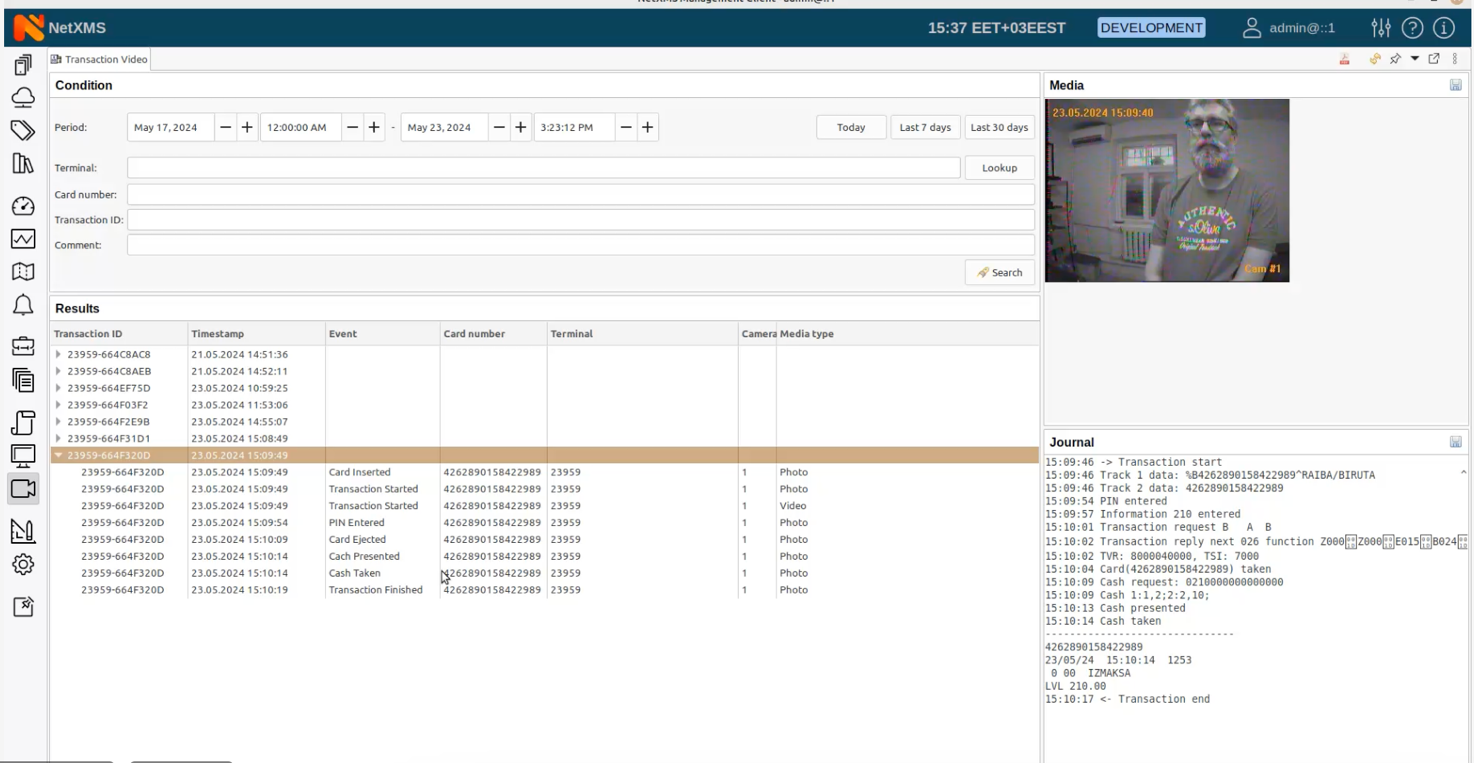Open the pinboard perspective with stacked pages icon

click(23, 65)
